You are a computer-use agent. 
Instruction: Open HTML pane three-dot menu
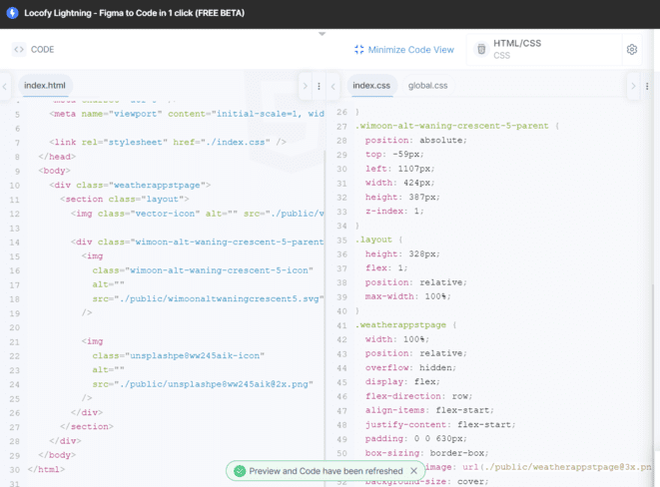click(x=319, y=86)
